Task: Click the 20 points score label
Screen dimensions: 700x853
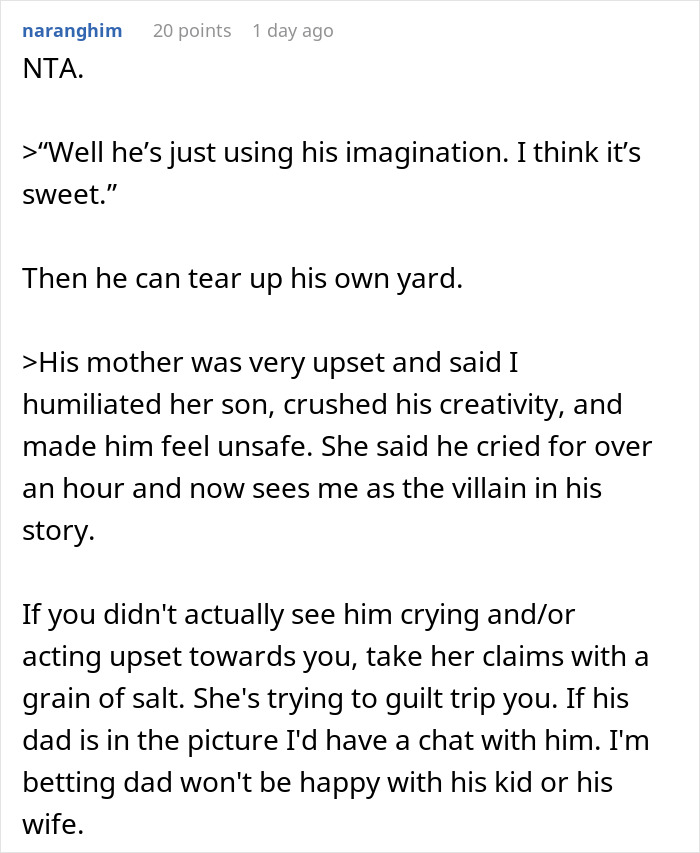Action: tap(192, 31)
